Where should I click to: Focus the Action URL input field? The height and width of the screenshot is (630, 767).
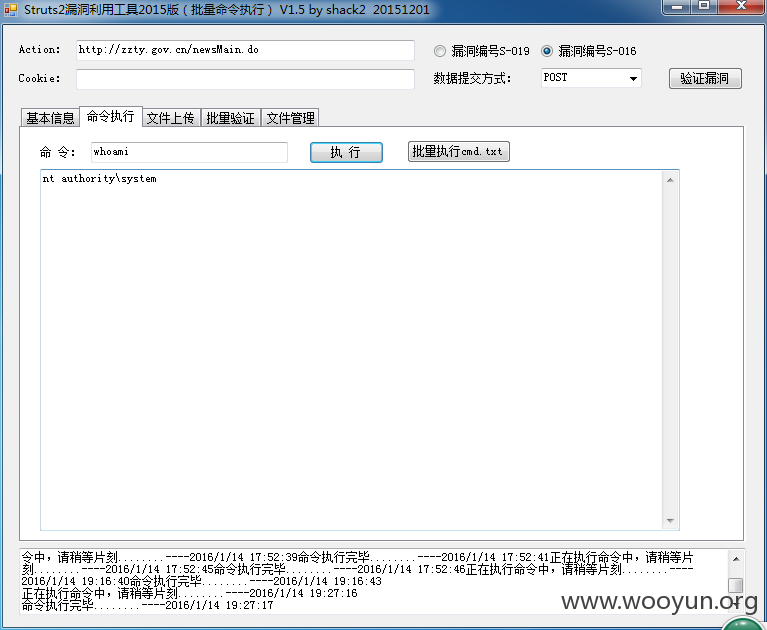245,50
